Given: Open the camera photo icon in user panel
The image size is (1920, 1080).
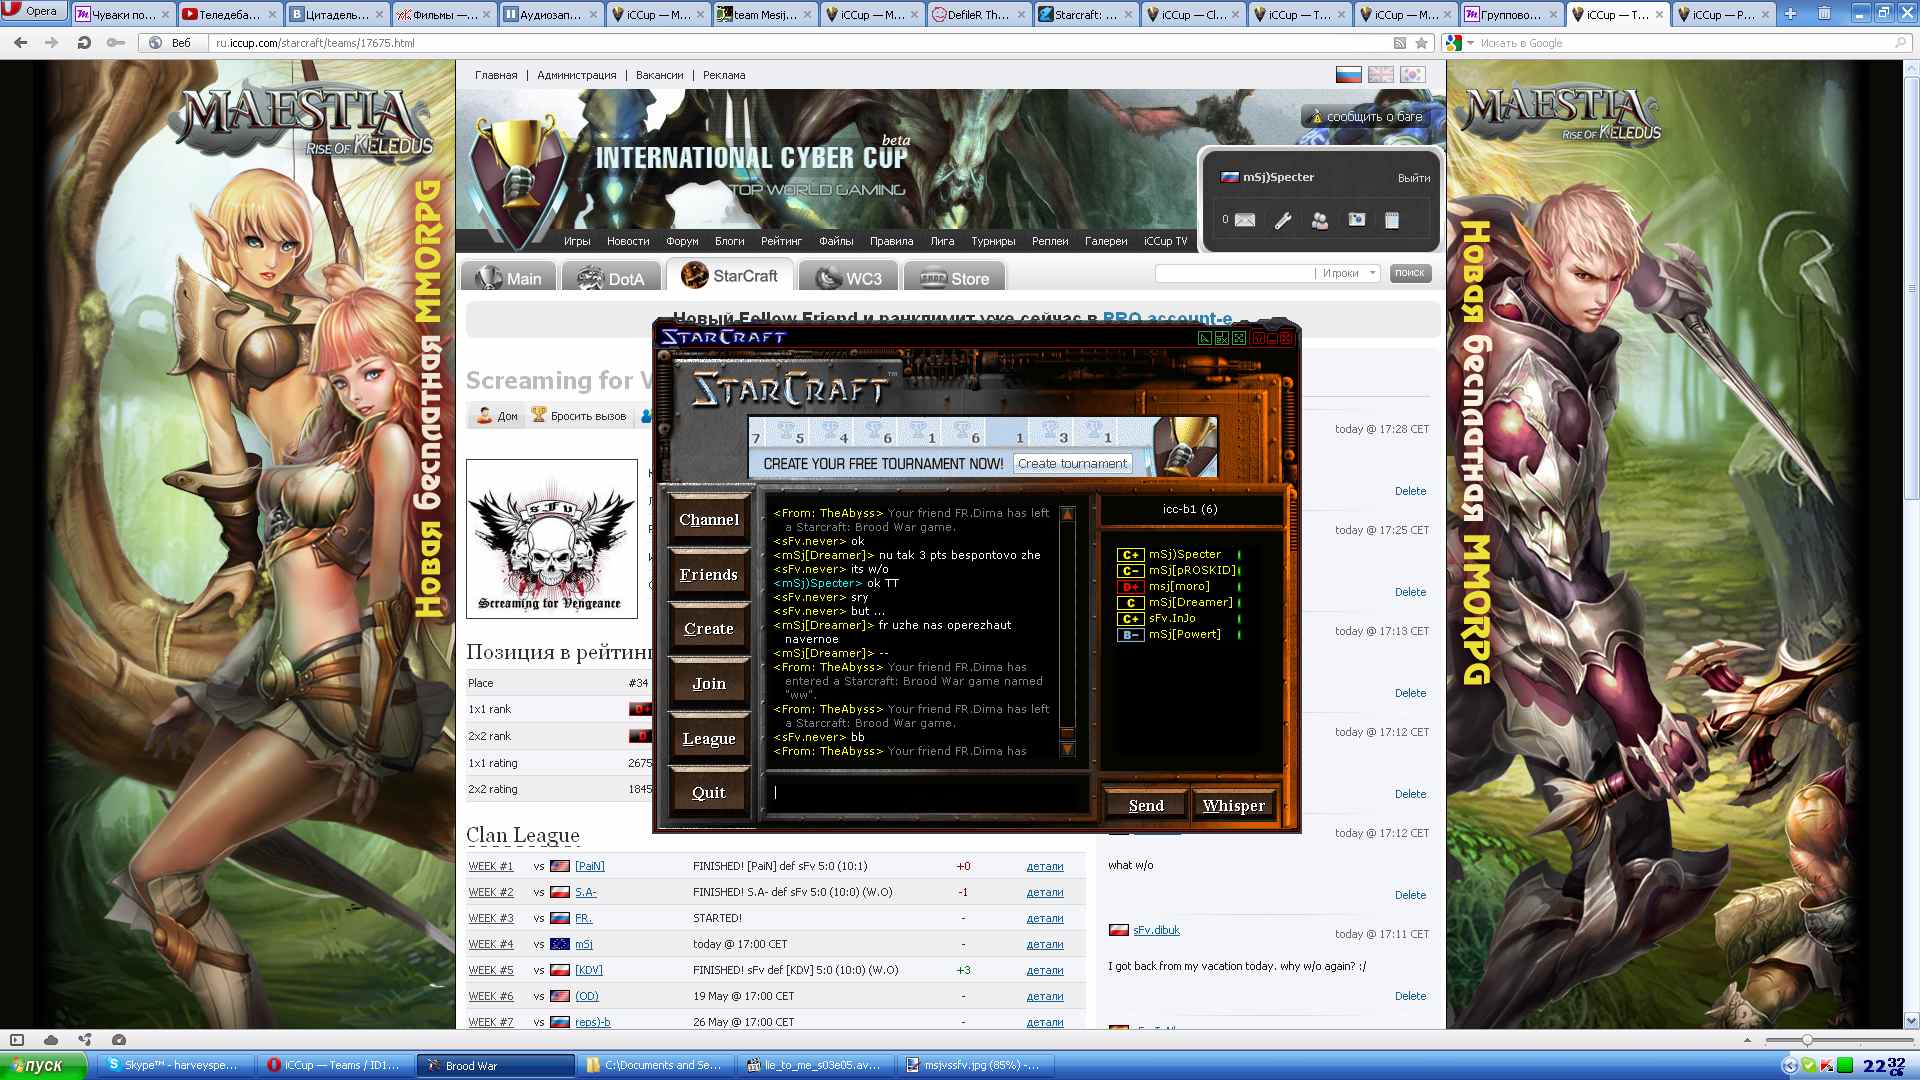Looking at the screenshot, I should [1357, 220].
